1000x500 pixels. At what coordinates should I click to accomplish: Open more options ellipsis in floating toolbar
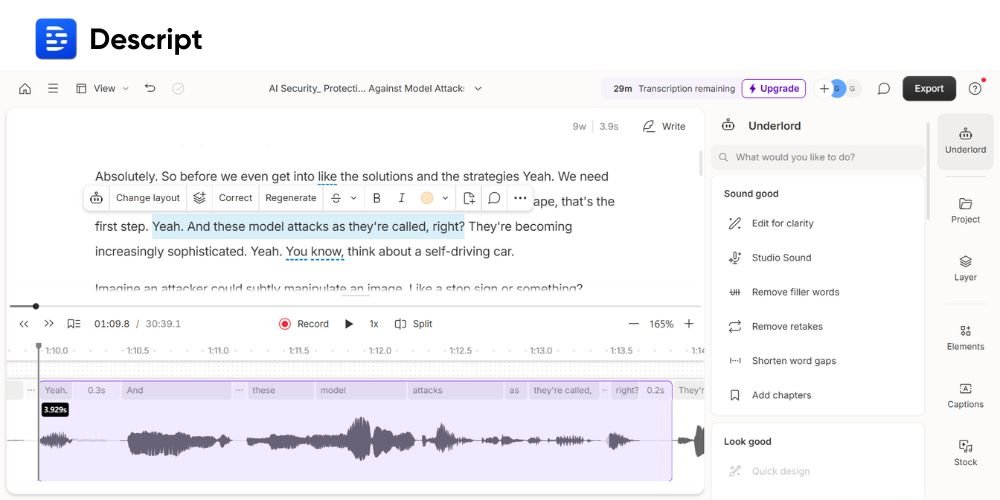[520, 198]
